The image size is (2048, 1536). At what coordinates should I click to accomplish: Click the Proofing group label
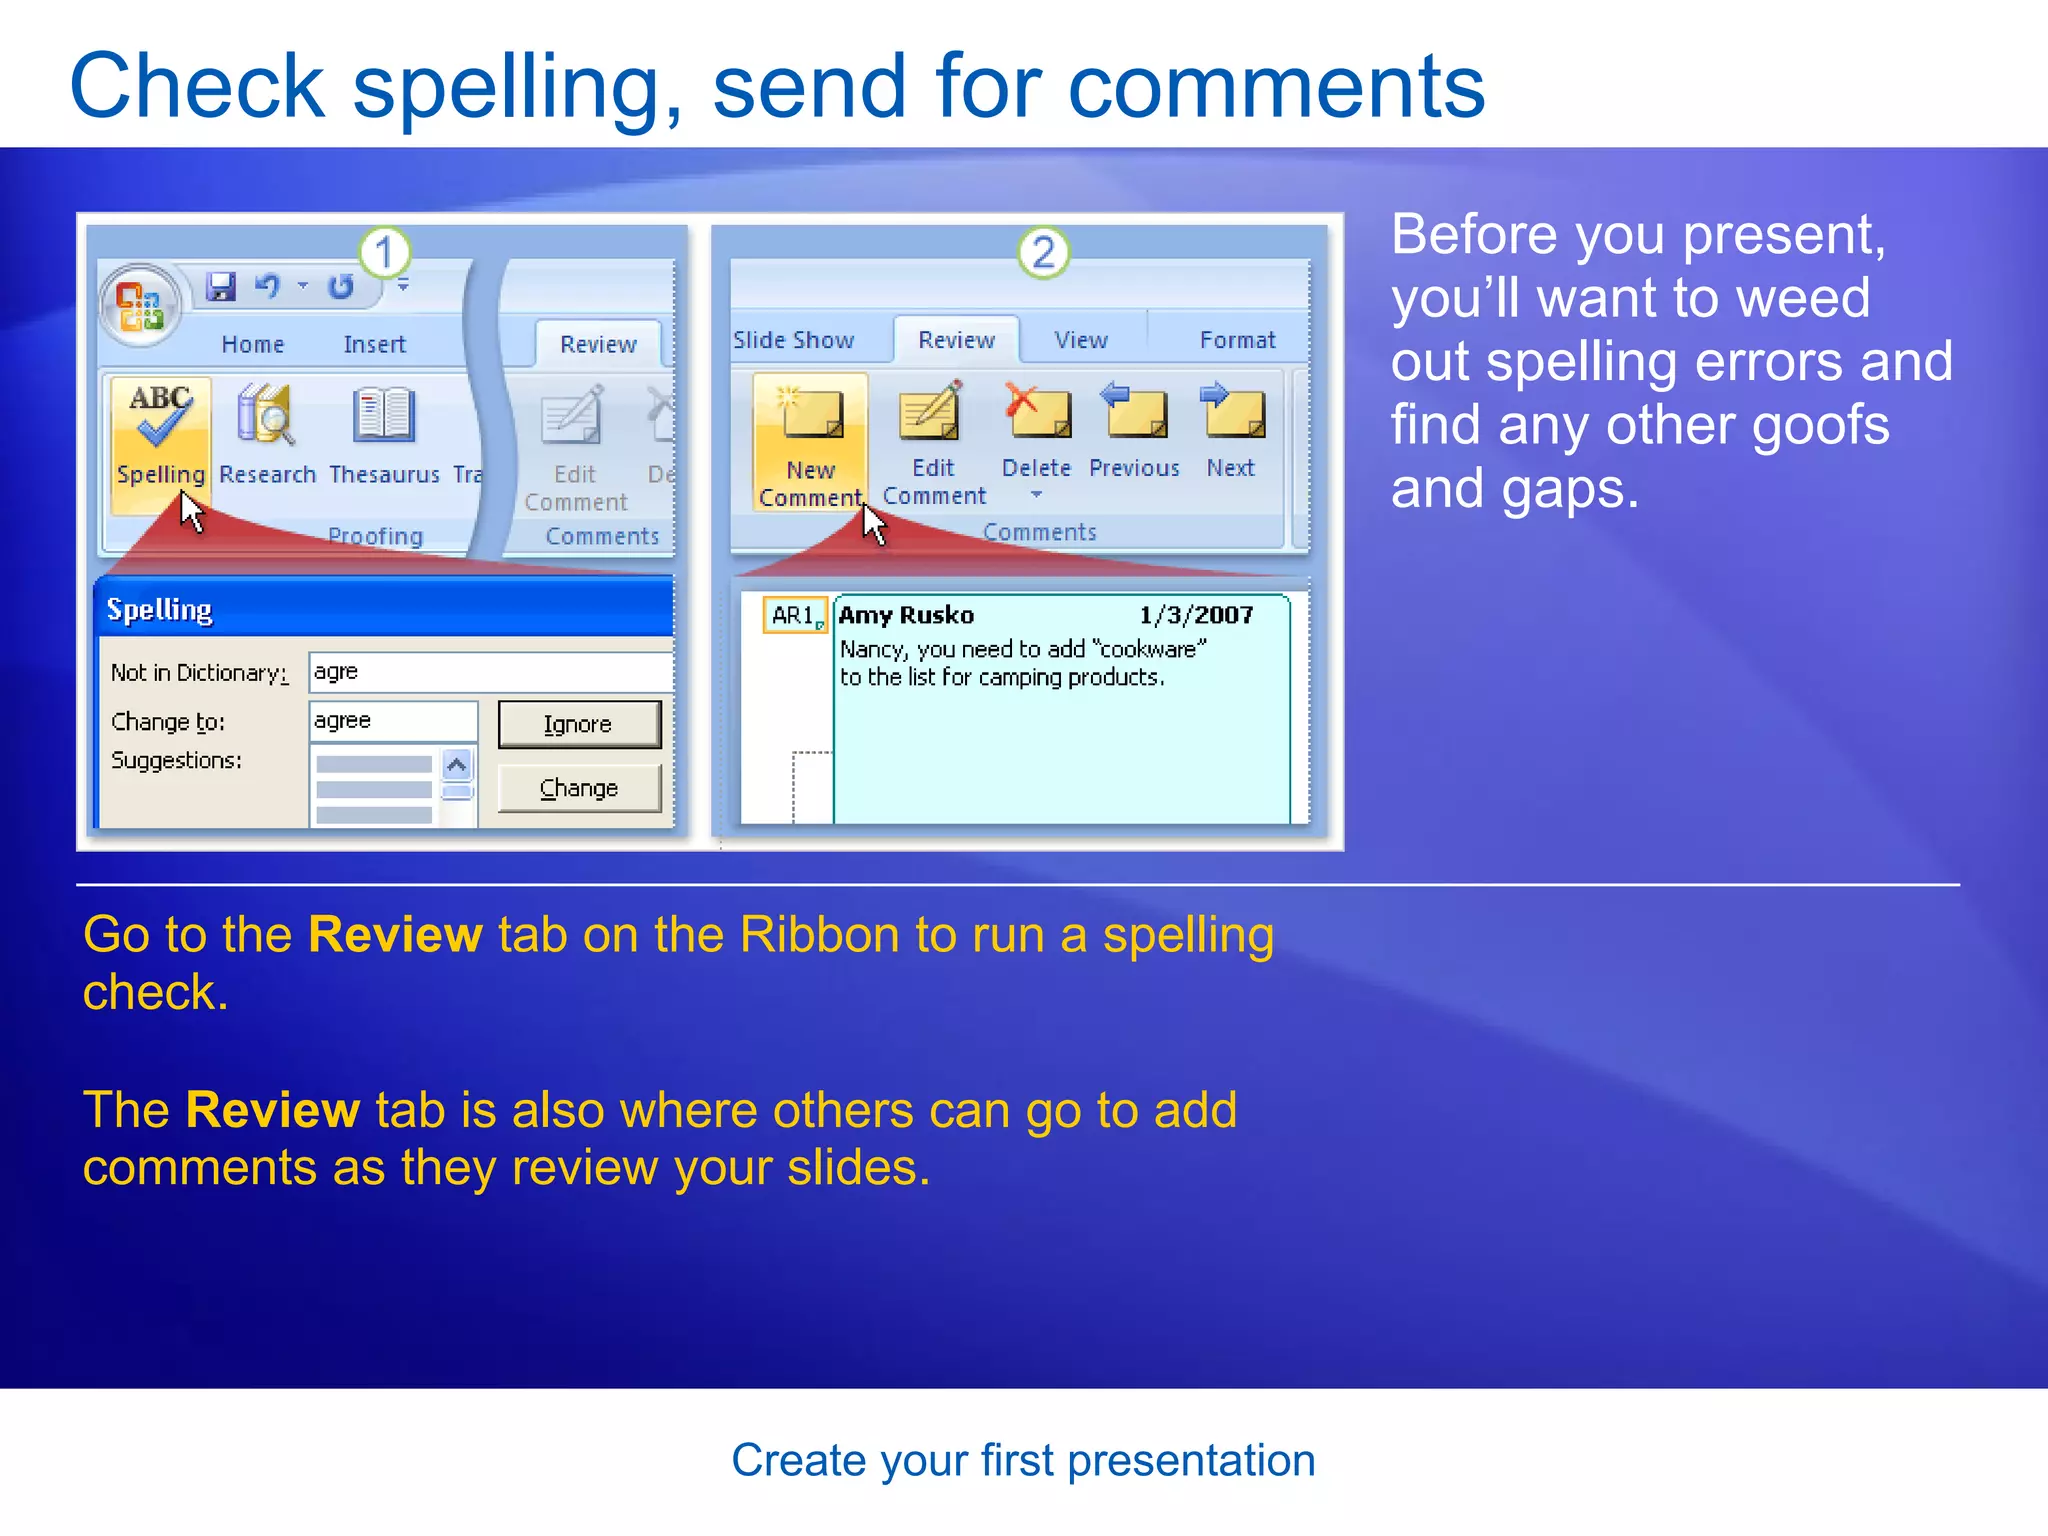[375, 536]
